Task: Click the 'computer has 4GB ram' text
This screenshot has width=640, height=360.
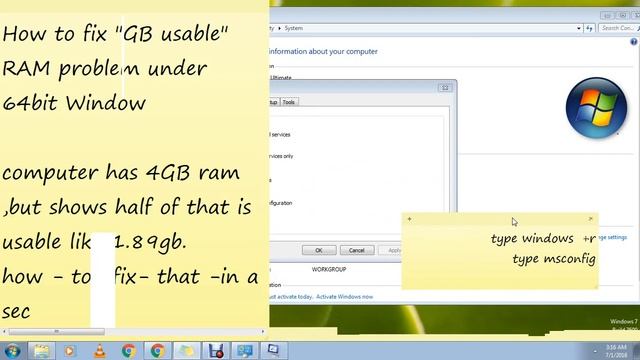Action: click(121, 172)
